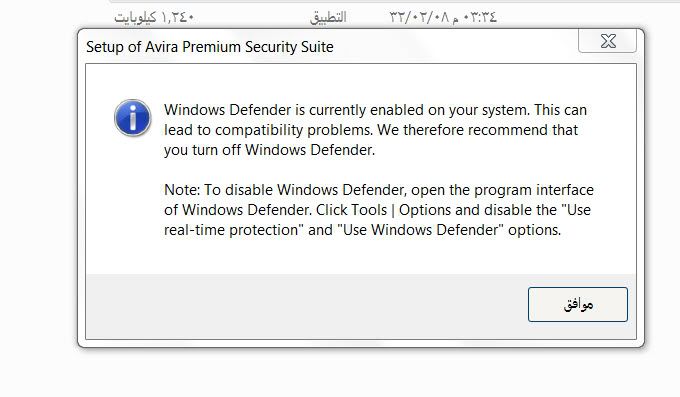Click 'We therefore recommend that' phrase
680x397 pixels.
pos(477,130)
